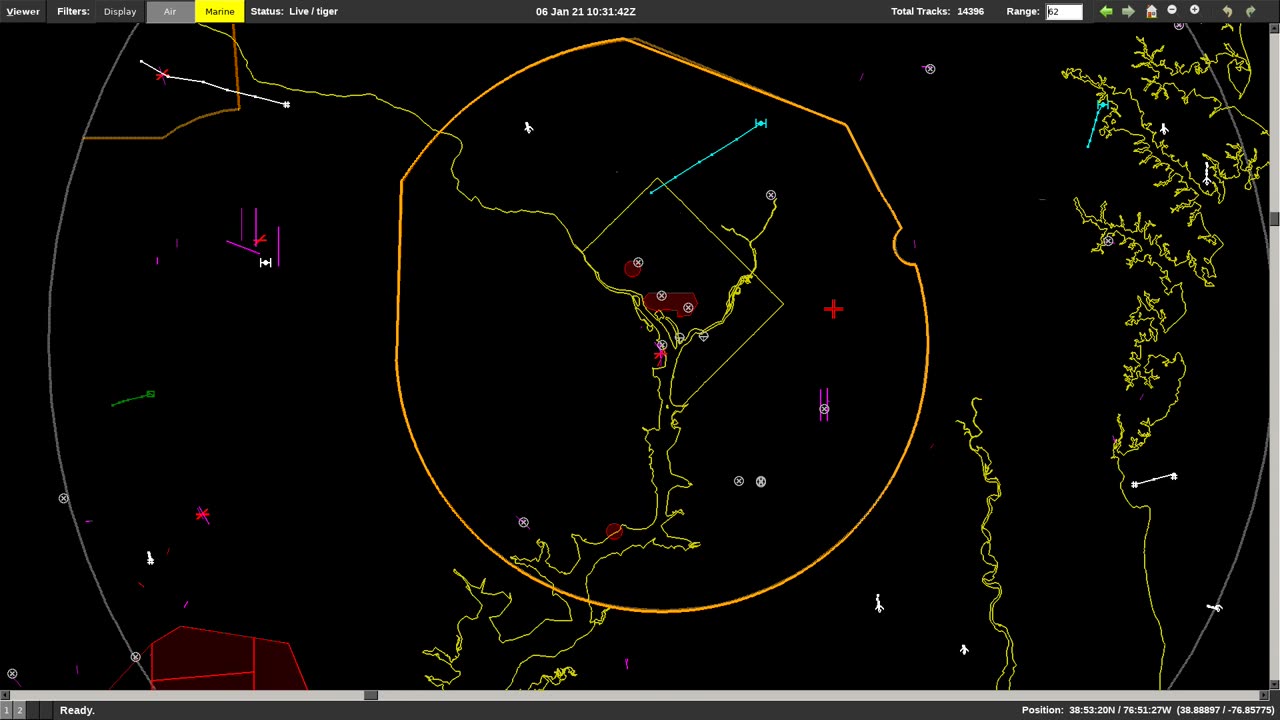Toggle the Air tracks filter

point(170,12)
